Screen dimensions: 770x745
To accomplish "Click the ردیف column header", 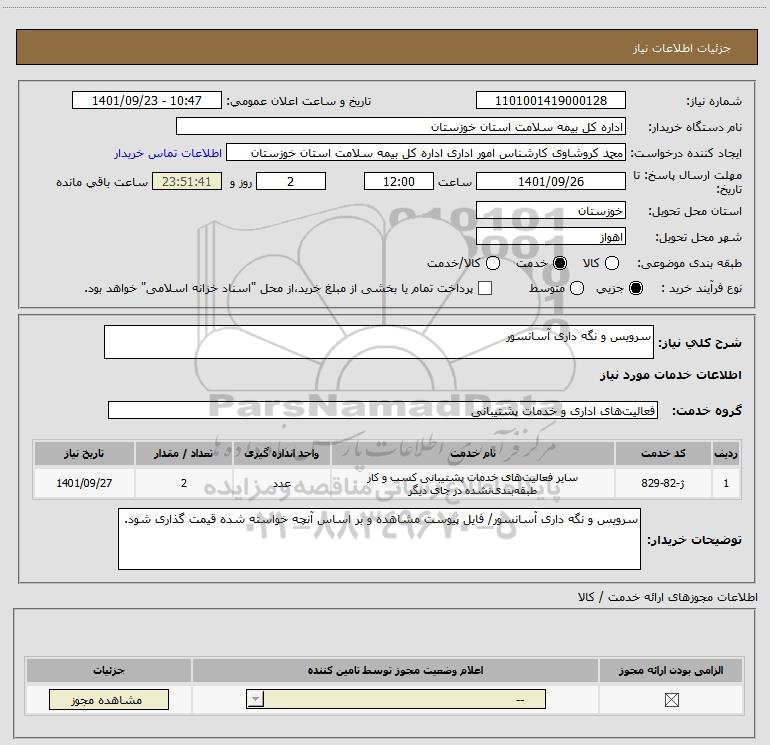I will click(726, 453).
